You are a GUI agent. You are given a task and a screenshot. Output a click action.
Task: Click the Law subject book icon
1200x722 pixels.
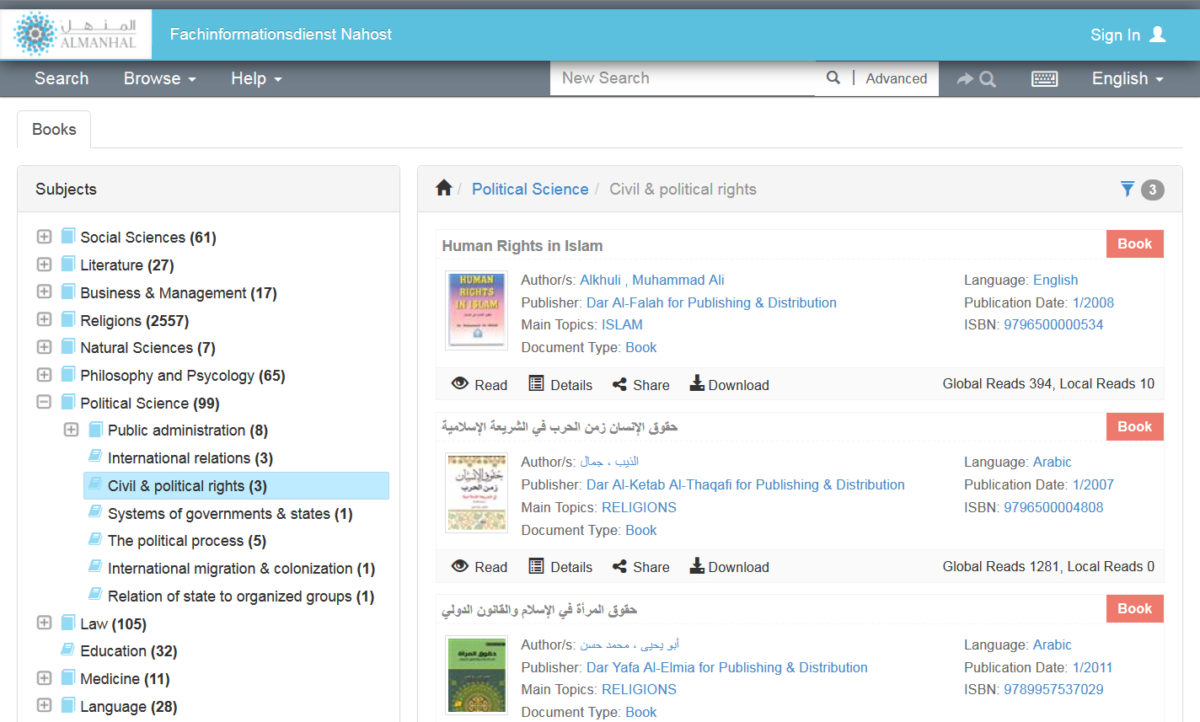(x=68, y=623)
